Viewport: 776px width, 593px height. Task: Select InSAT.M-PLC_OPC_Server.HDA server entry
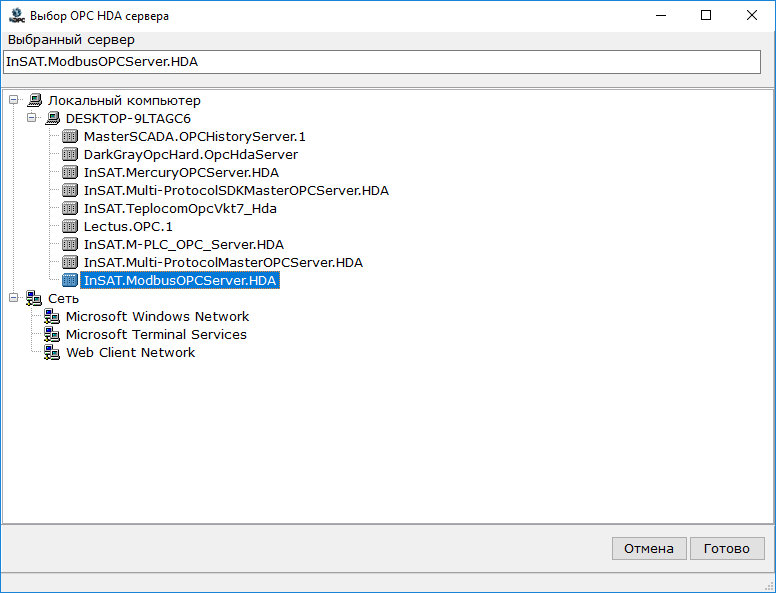(x=184, y=245)
